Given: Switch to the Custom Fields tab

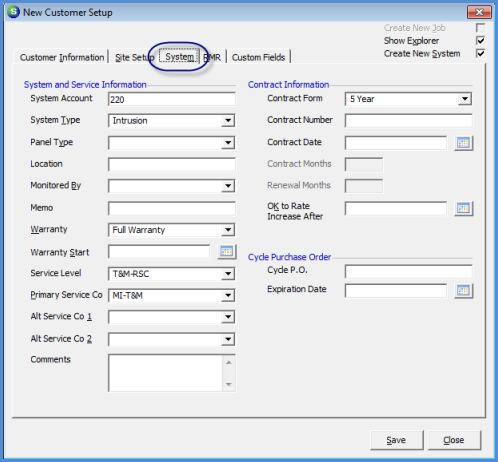Looking at the screenshot, I should click(258, 57).
